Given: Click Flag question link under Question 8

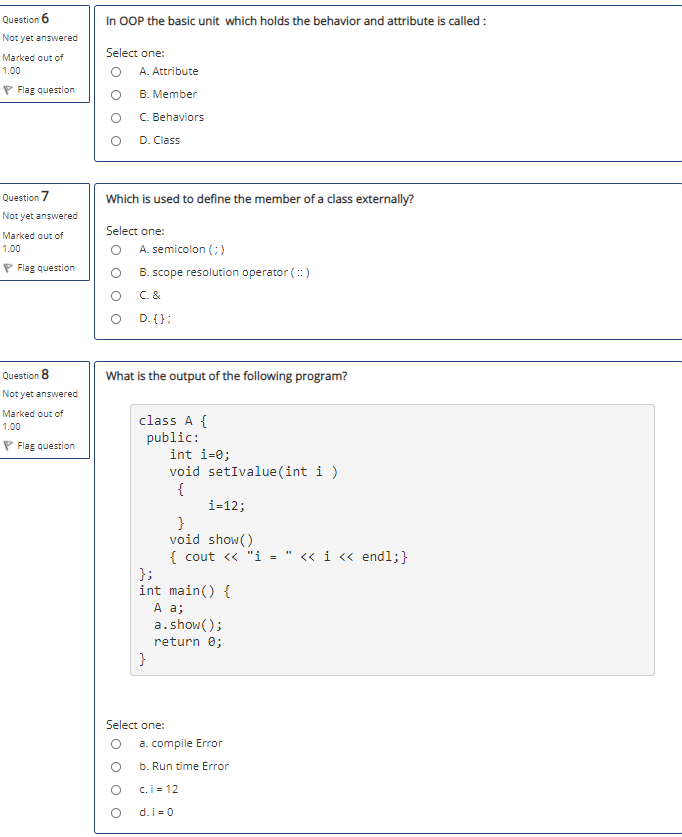Looking at the screenshot, I should [46, 445].
